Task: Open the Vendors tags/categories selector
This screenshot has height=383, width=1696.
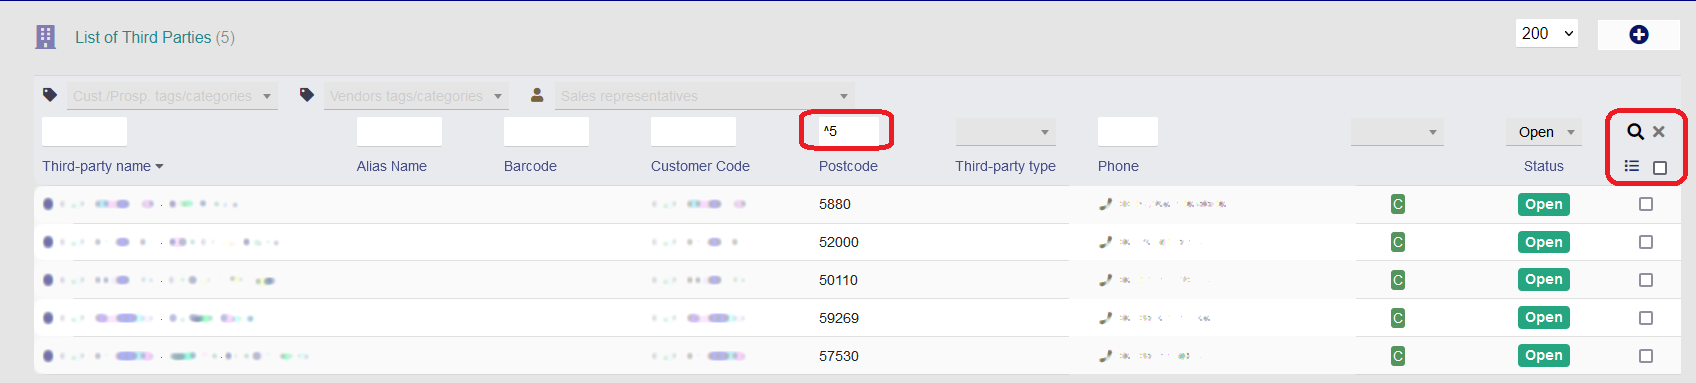Action: click(416, 96)
